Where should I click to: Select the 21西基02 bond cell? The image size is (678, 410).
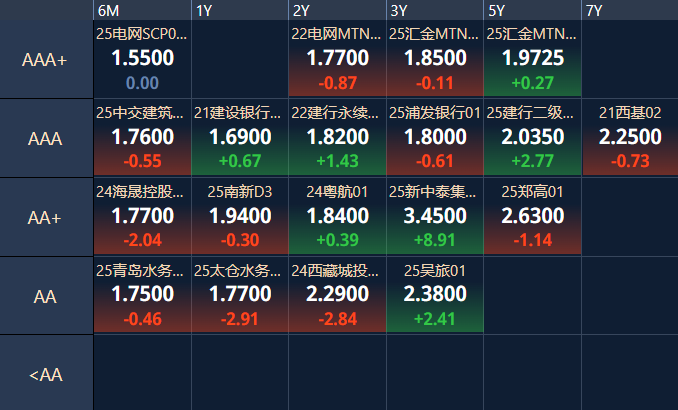[630, 138]
